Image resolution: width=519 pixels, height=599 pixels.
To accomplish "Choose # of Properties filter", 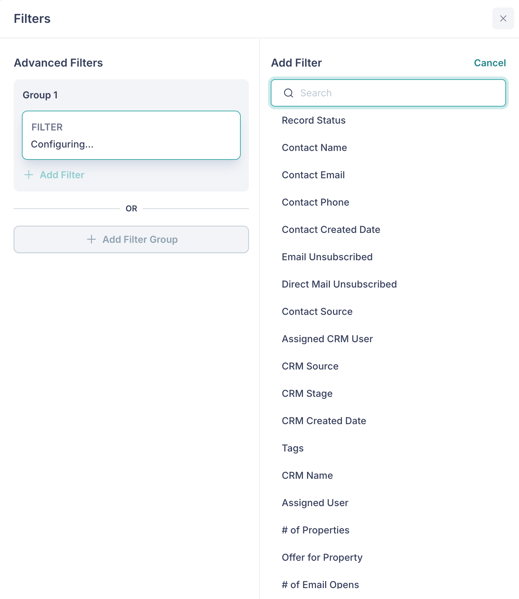I will click(315, 530).
